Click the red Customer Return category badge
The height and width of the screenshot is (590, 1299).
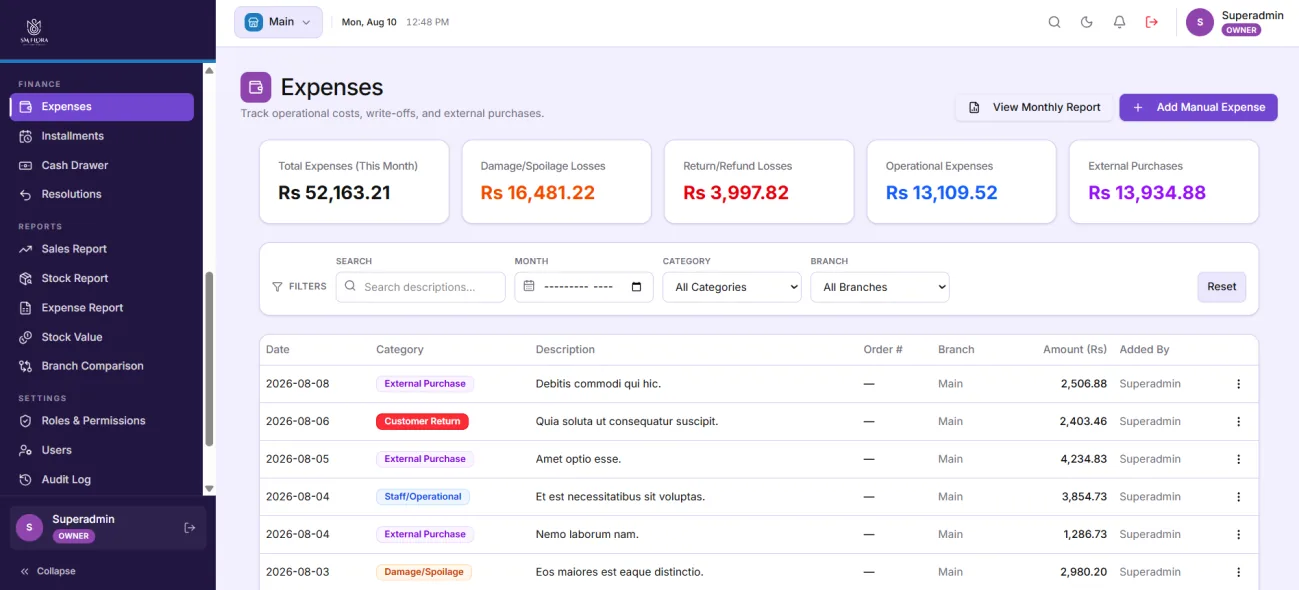tap(422, 422)
